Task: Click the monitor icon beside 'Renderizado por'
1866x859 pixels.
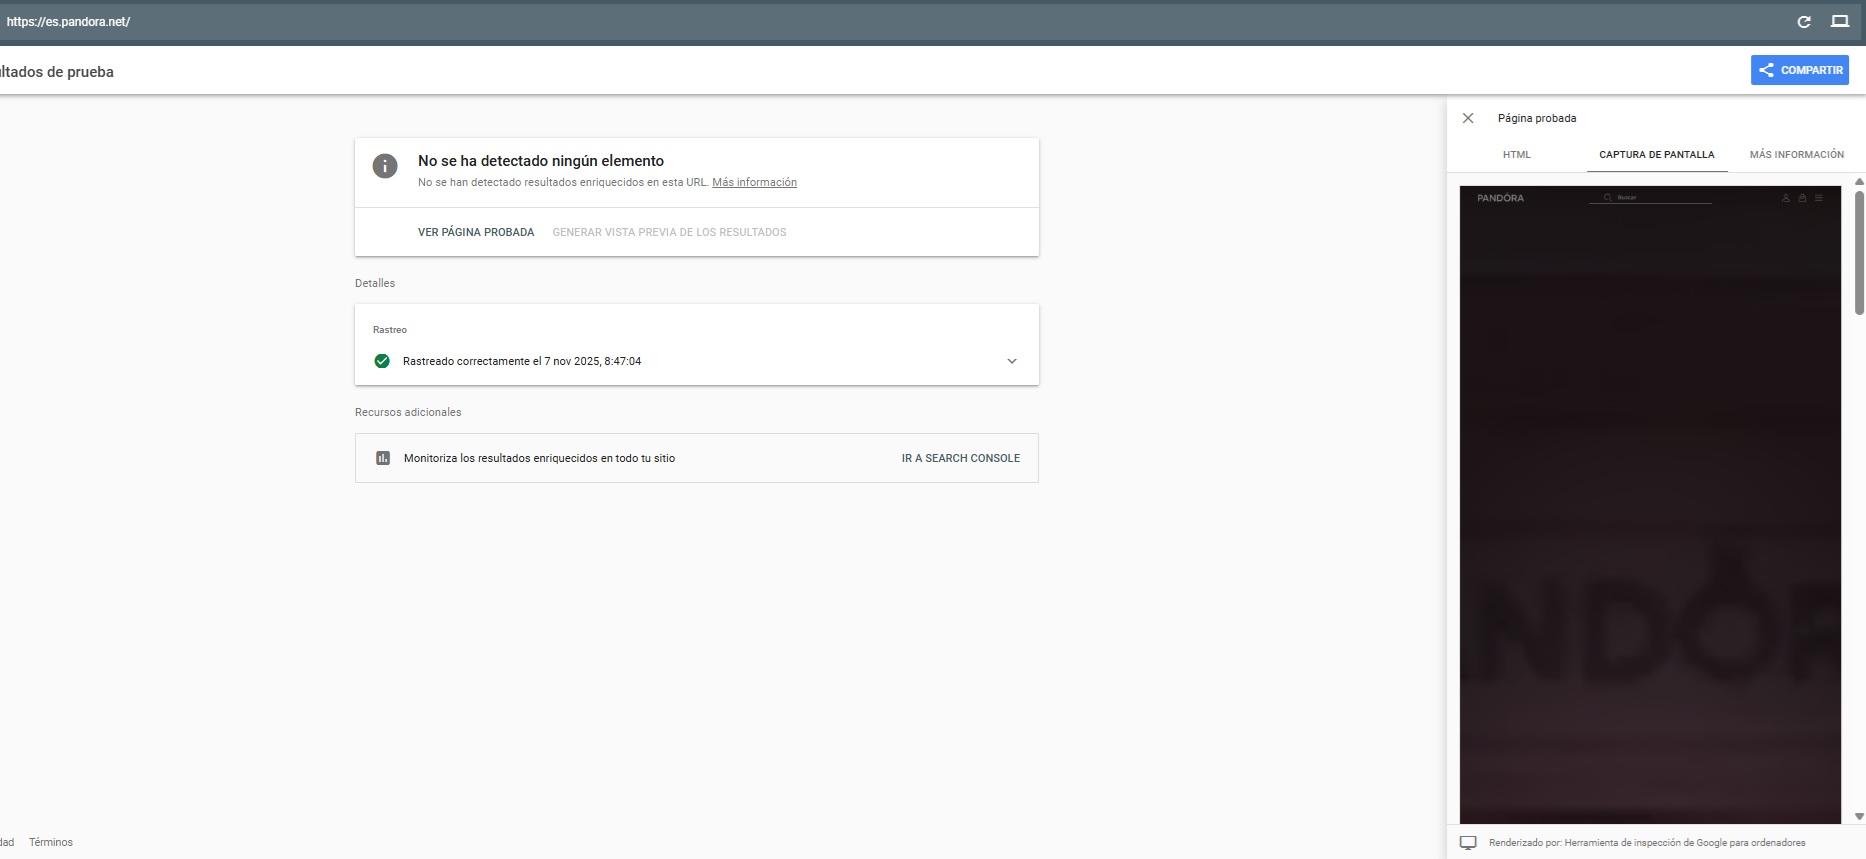Action: (1468, 843)
